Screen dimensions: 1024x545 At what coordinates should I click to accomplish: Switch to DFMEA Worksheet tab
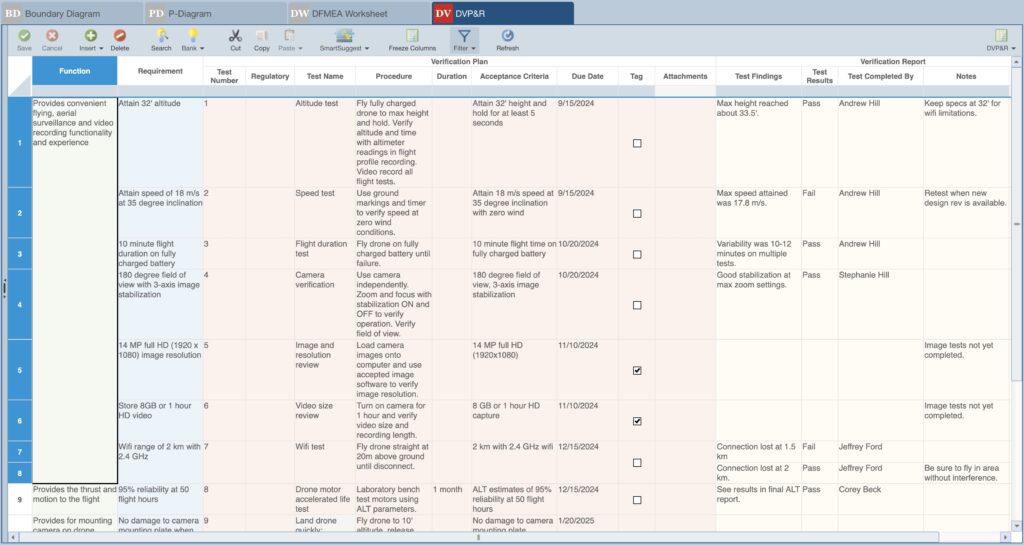[359, 13]
